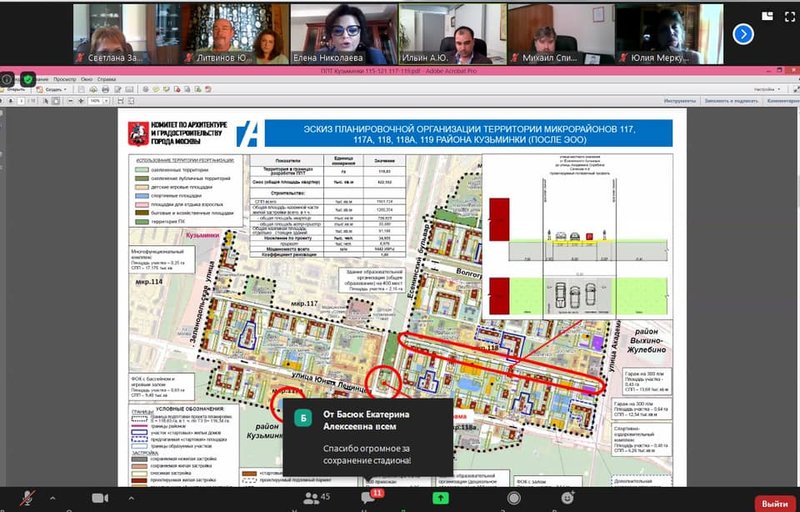Enter Zoom fullscreen mode
The image size is (800, 512).
click(x=790, y=16)
